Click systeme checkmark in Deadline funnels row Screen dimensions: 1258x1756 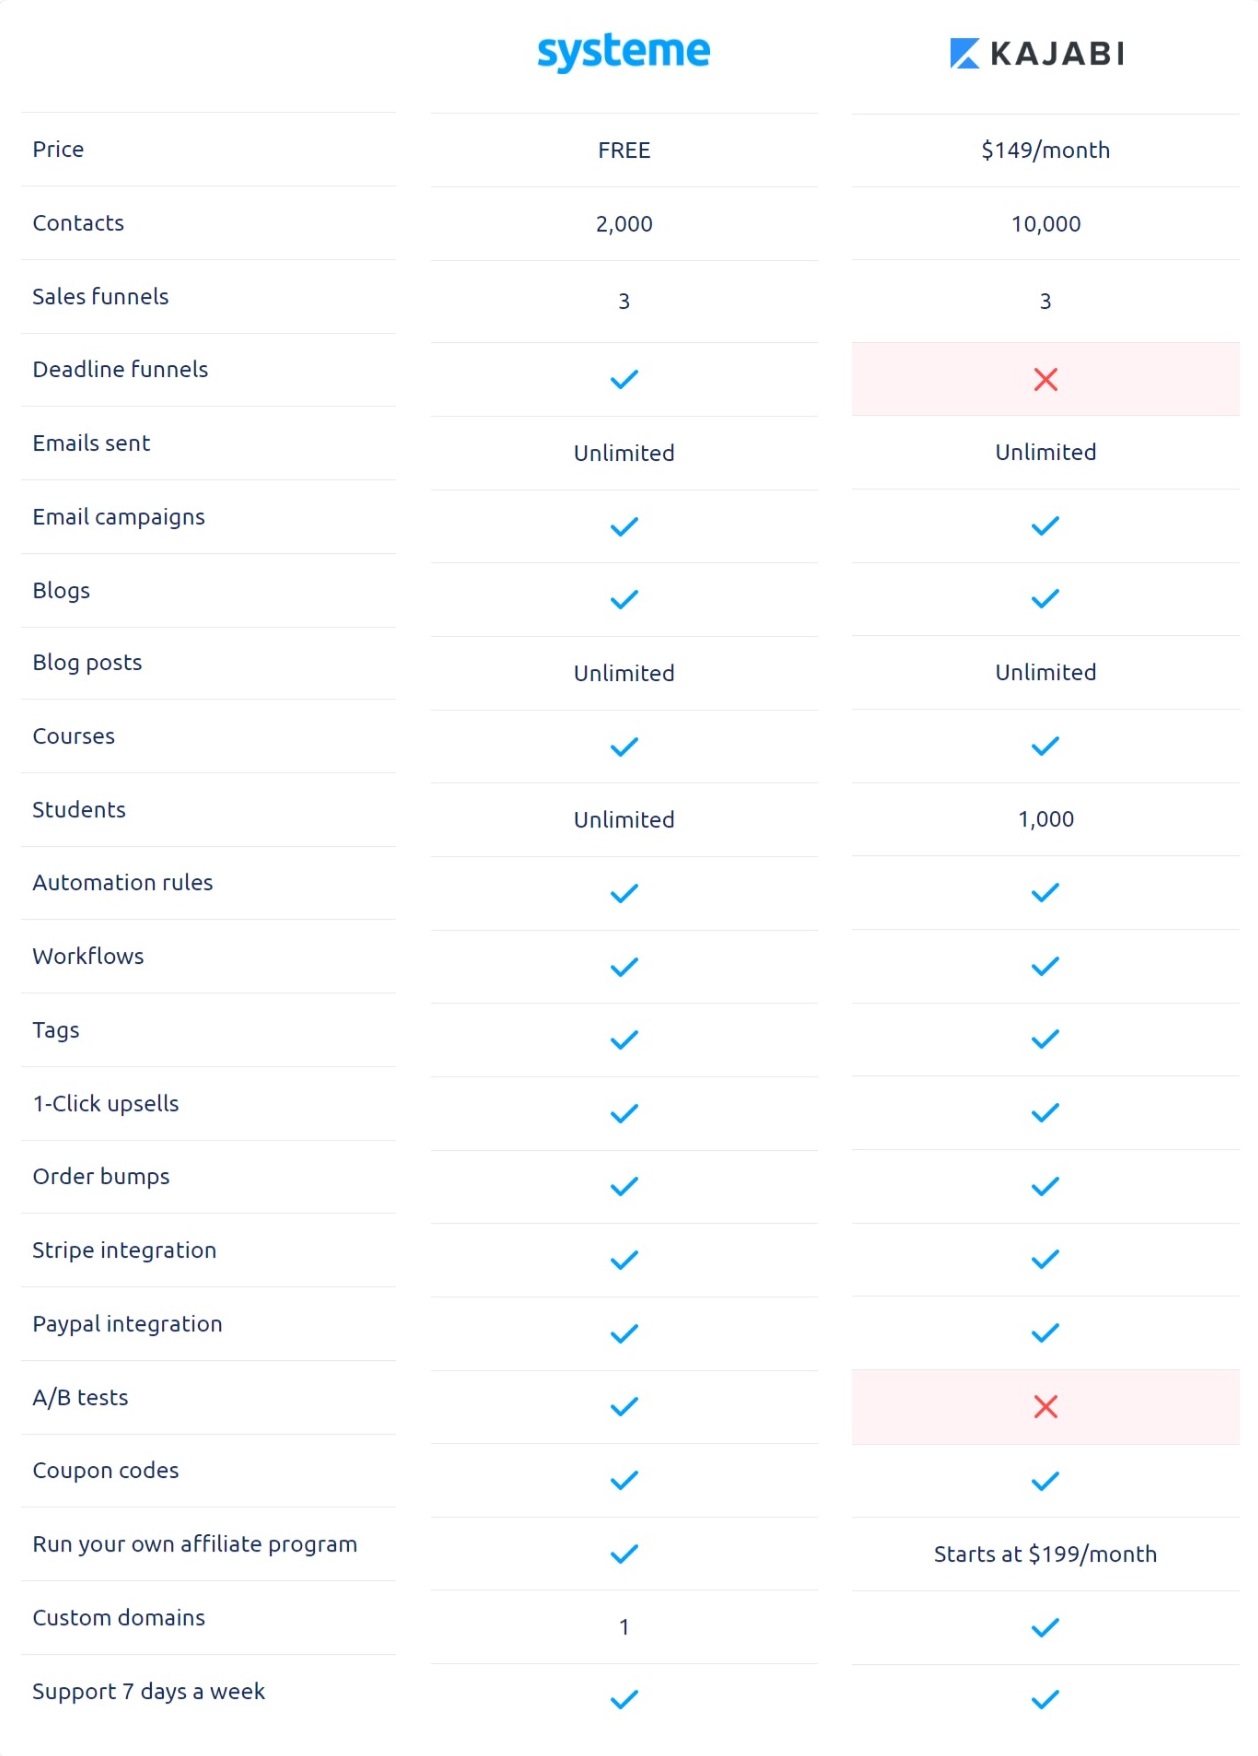pyautogui.click(x=624, y=379)
